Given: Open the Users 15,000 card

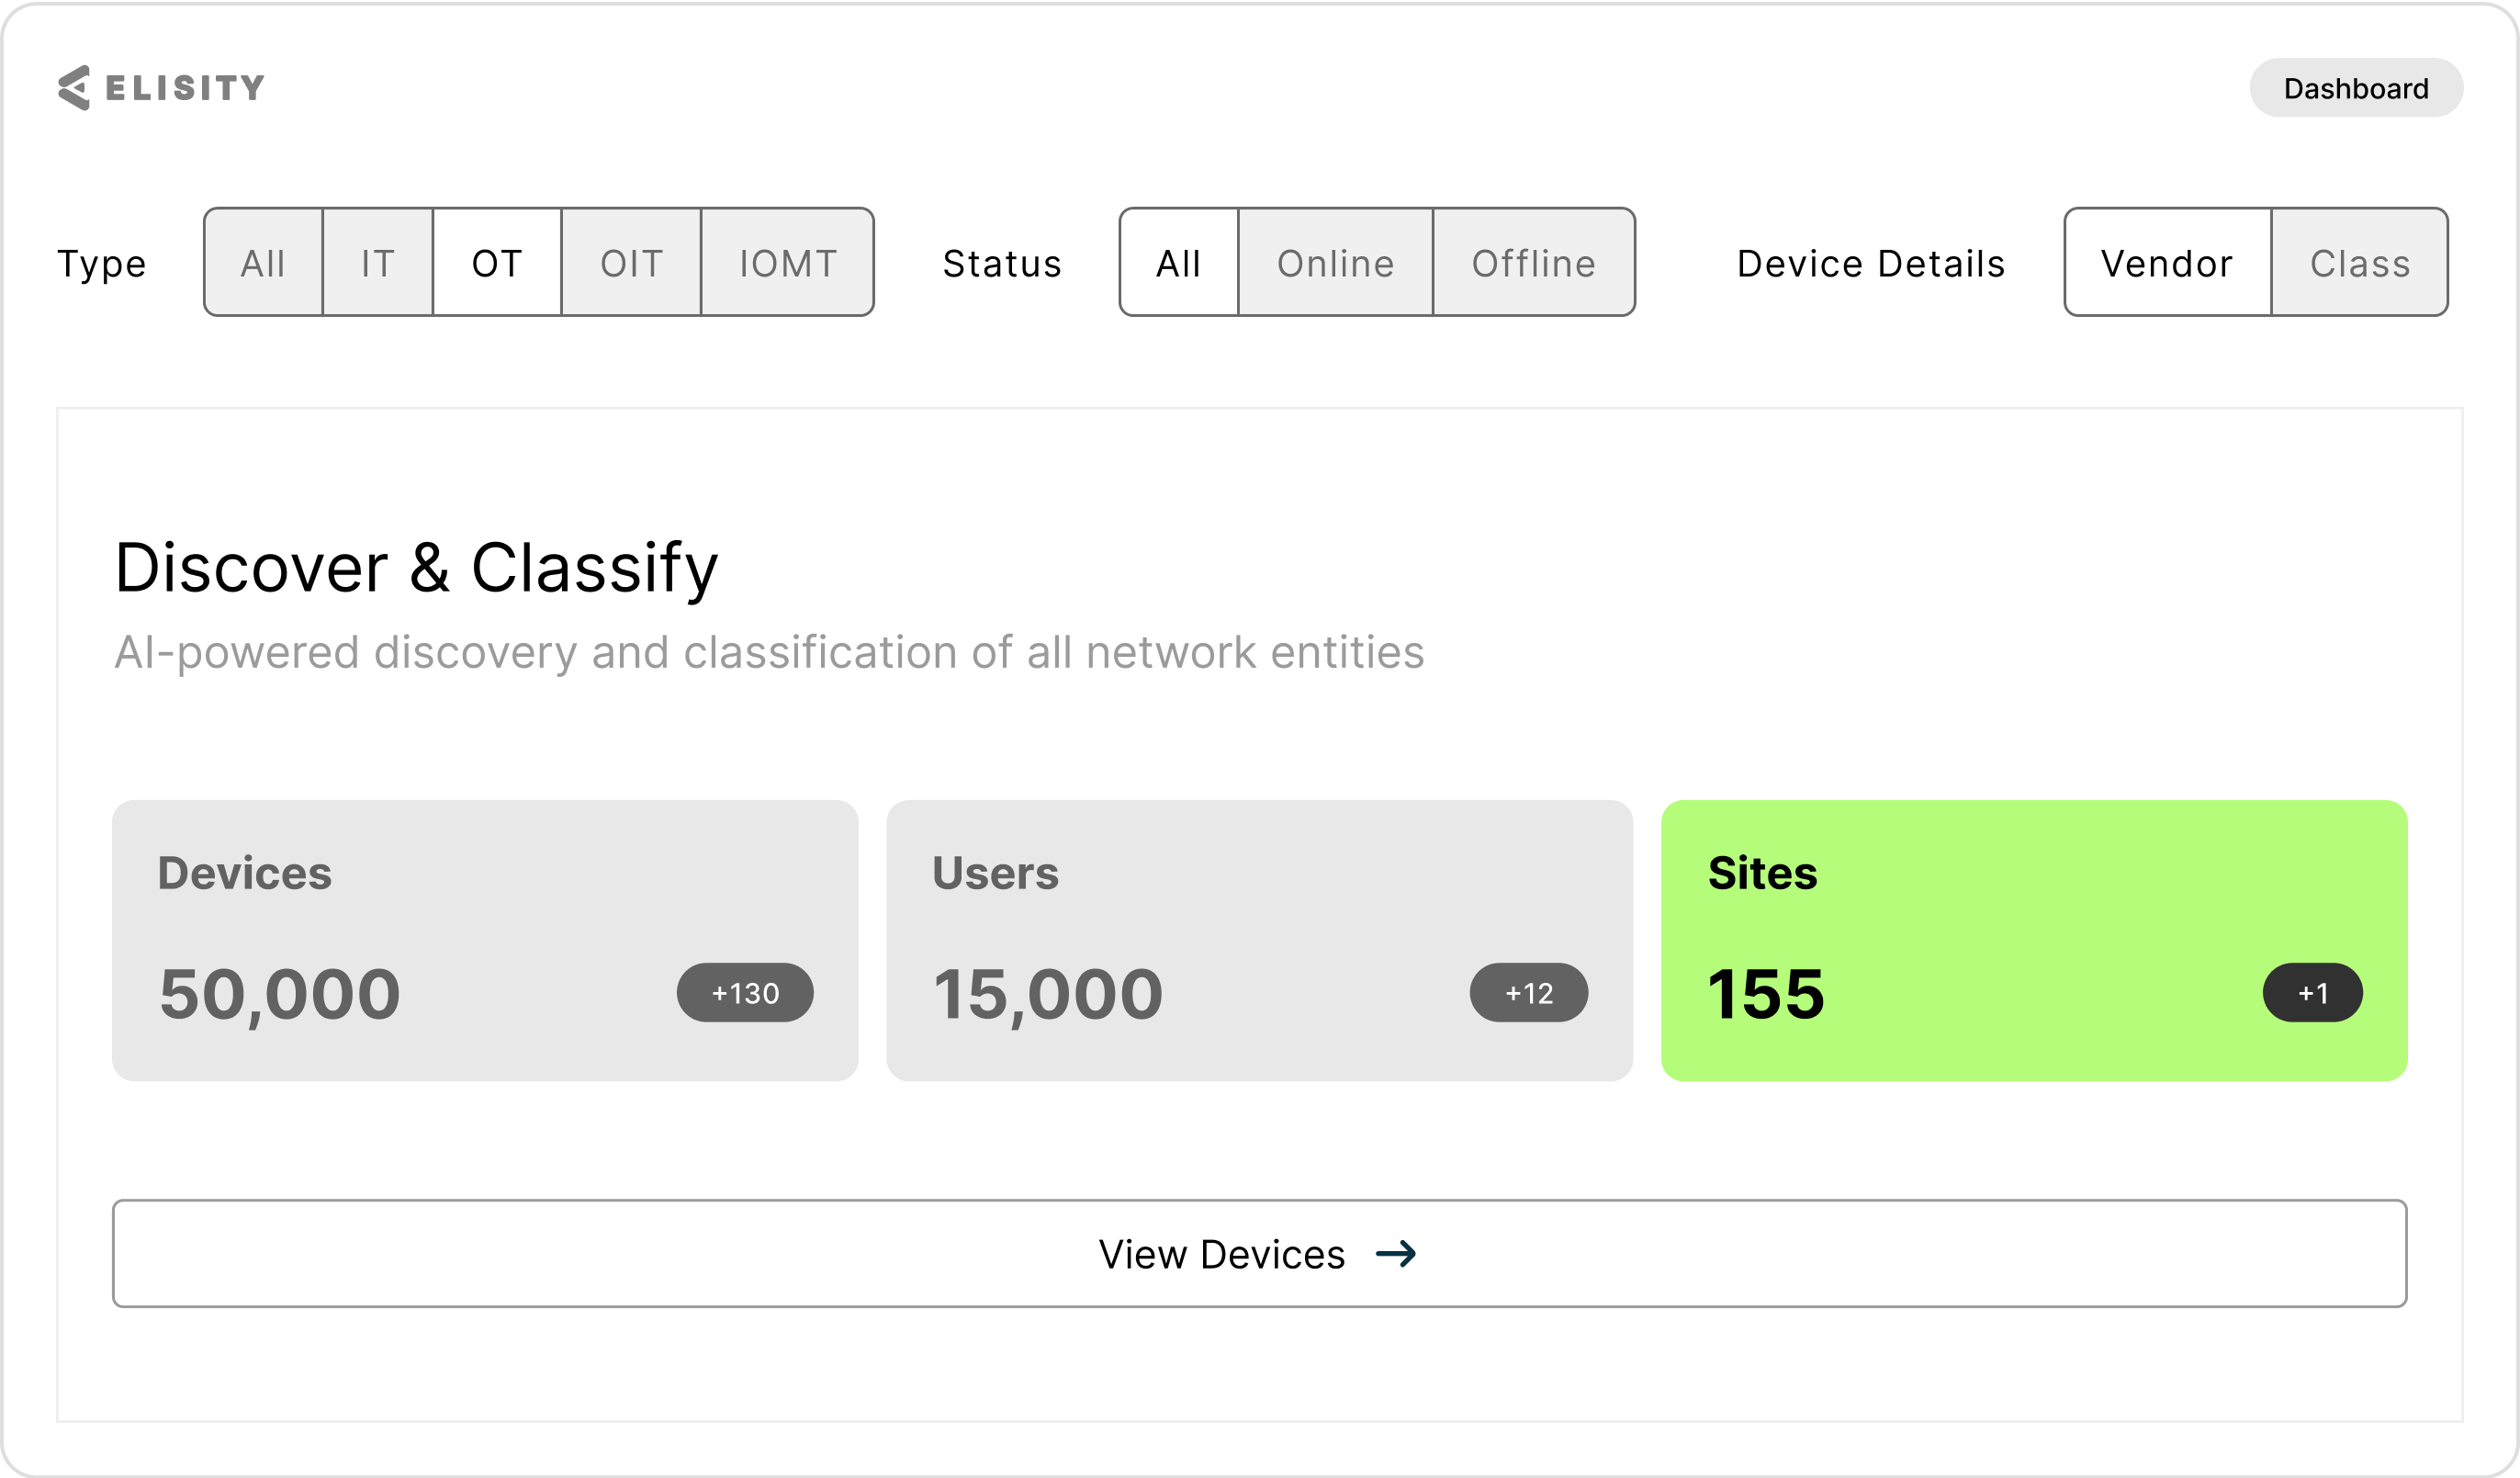Looking at the screenshot, I should point(1260,941).
